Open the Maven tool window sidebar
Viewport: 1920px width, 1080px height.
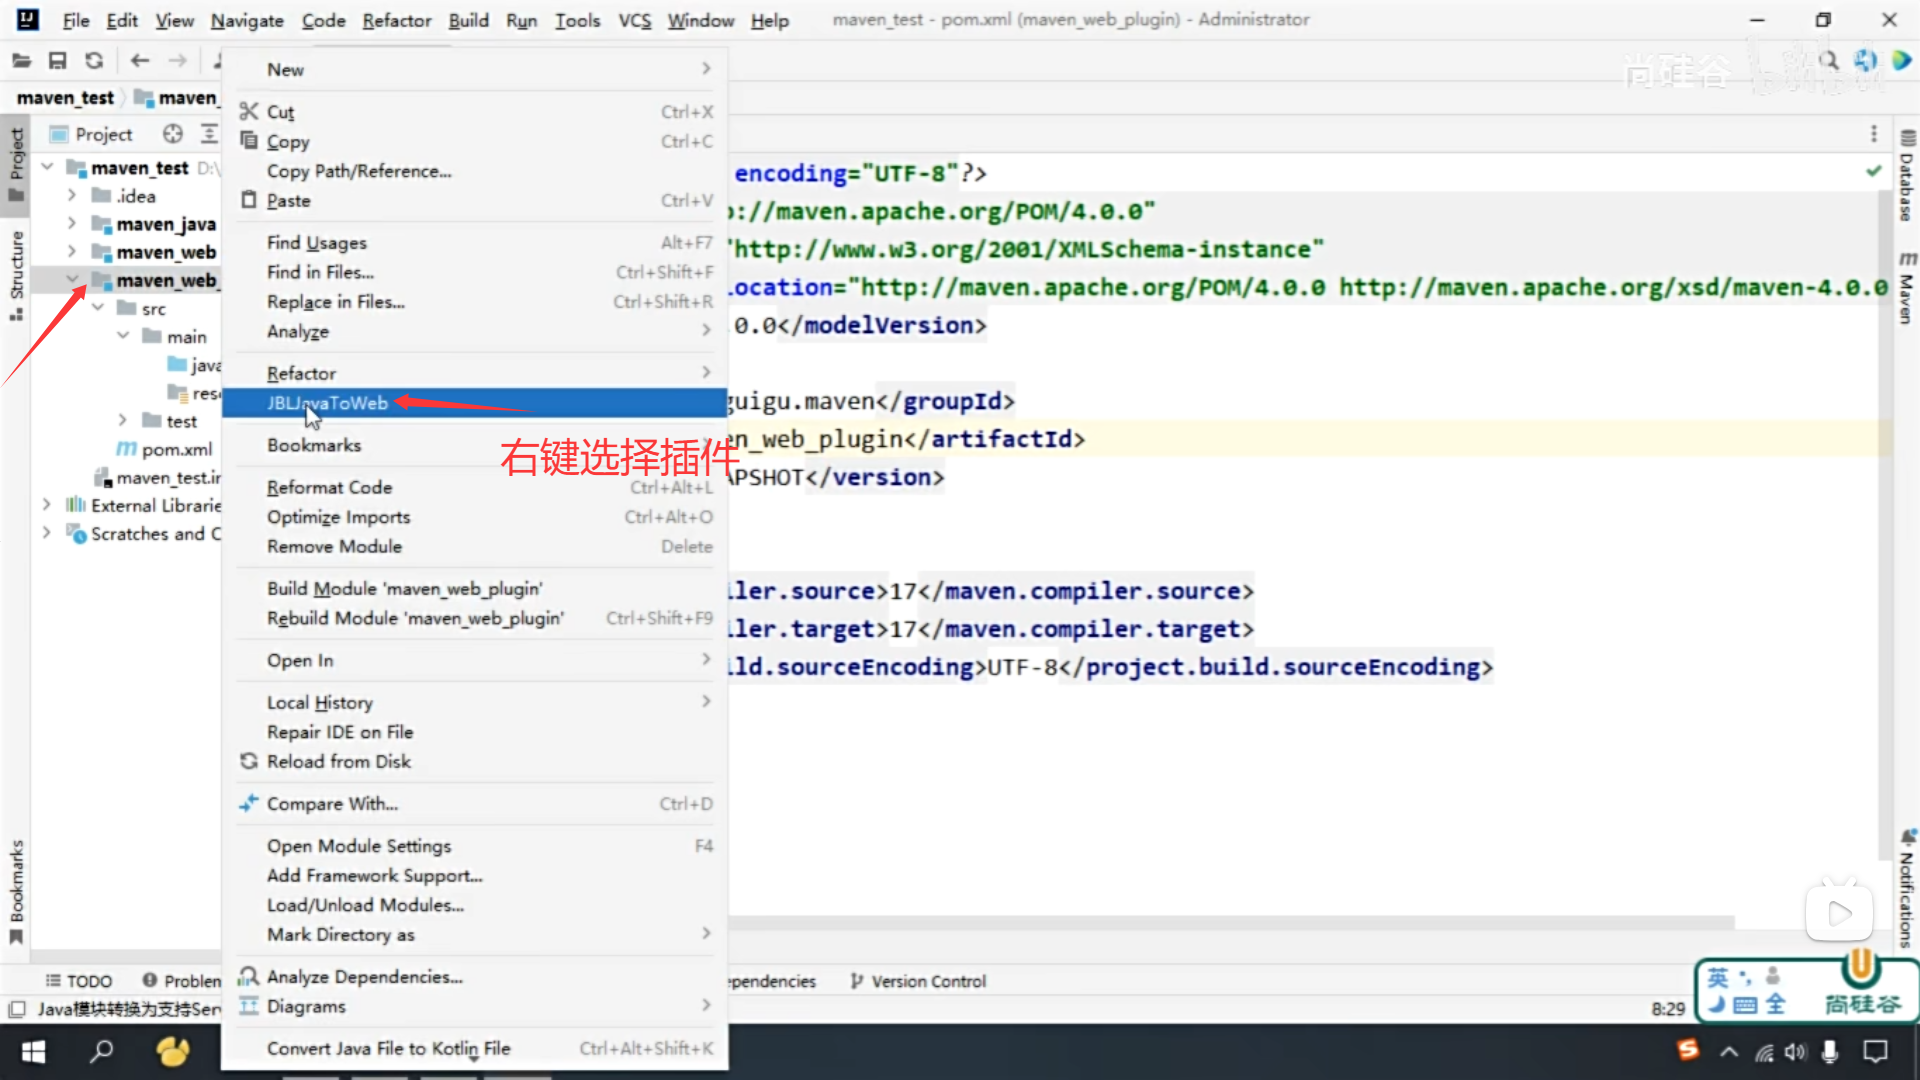click(1907, 290)
